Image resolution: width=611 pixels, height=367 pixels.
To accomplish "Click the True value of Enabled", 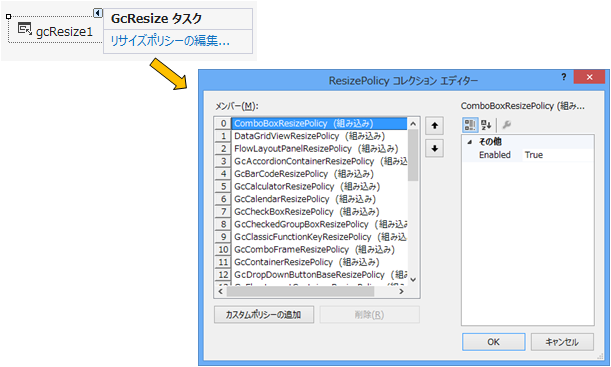I will tap(534, 155).
